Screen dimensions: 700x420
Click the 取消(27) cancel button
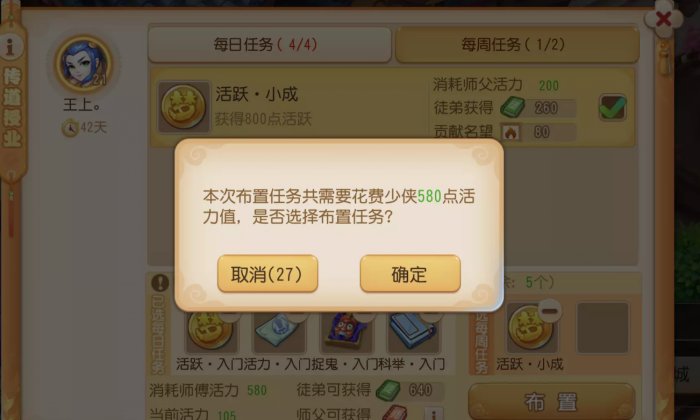267,274
